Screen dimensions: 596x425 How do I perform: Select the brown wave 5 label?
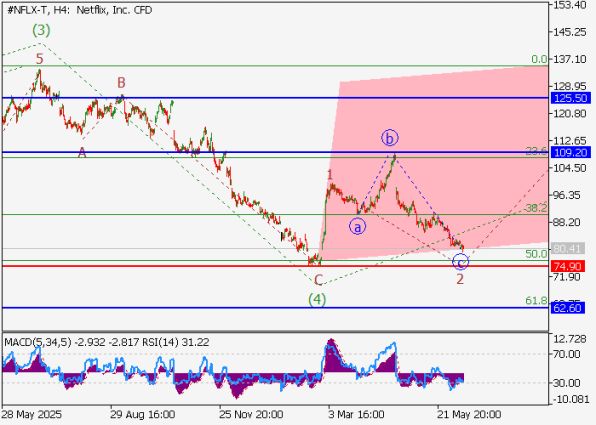click(40, 59)
